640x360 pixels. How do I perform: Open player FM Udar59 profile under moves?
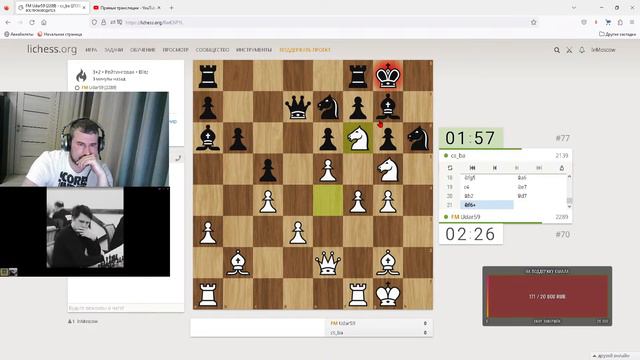pos(465,217)
